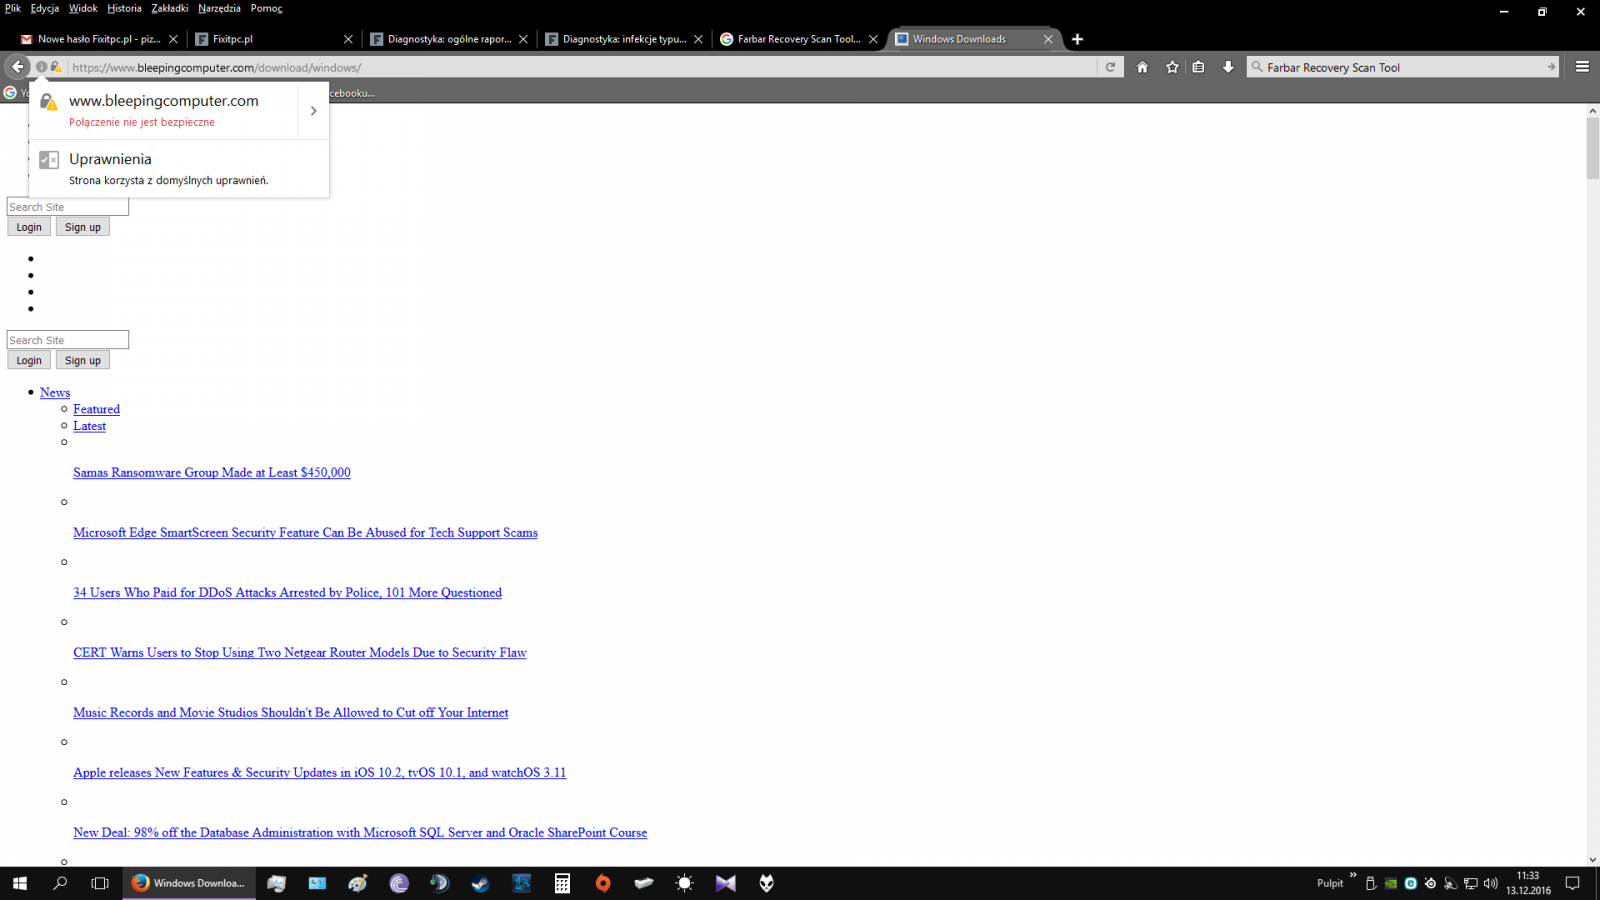Switch to 'Diagnostyka: infekcje typu...' tab
Image resolution: width=1600 pixels, height=900 pixels.
point(623,39)
